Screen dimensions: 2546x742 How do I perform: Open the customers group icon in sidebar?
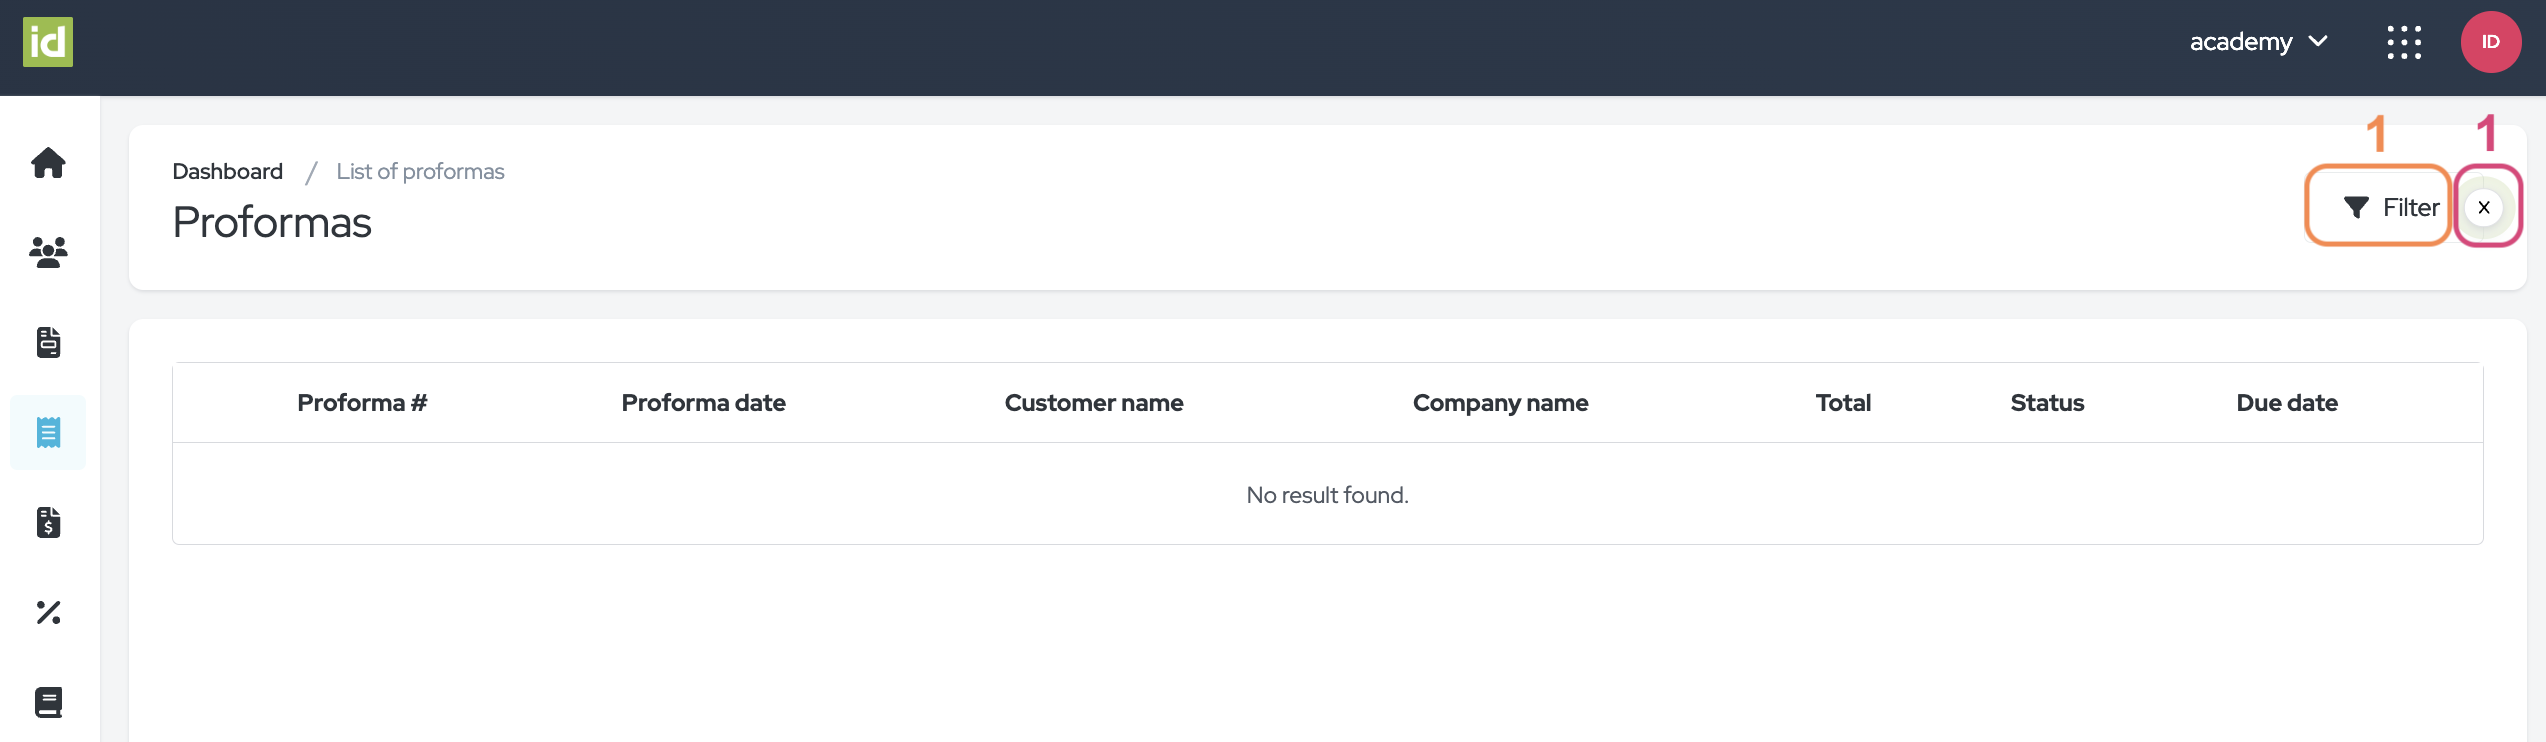48,252
